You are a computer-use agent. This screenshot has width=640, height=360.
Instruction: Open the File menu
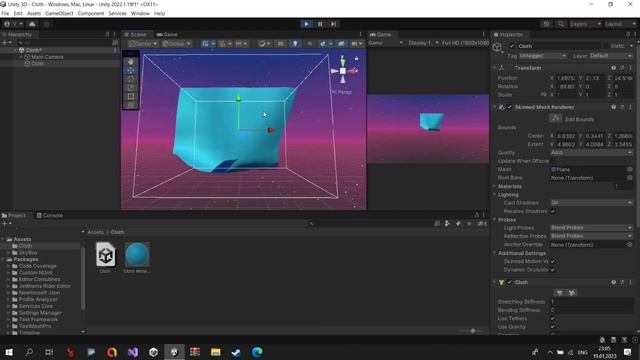(5, 13)
